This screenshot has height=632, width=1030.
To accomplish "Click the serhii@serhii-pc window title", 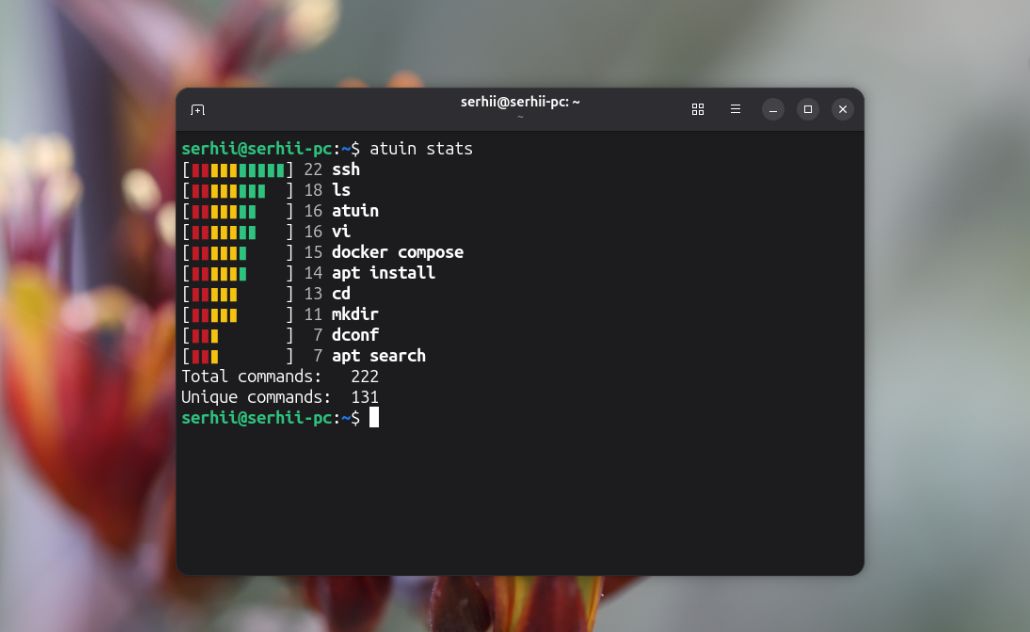I will click(520, 102).
